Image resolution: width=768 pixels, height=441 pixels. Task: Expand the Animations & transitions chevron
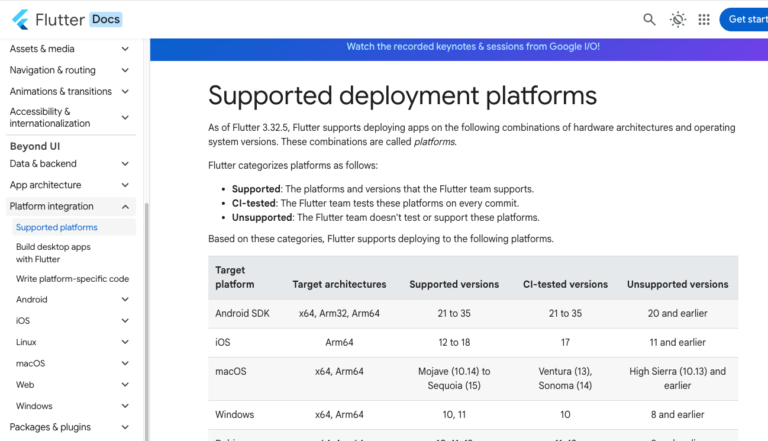point(125,91)
